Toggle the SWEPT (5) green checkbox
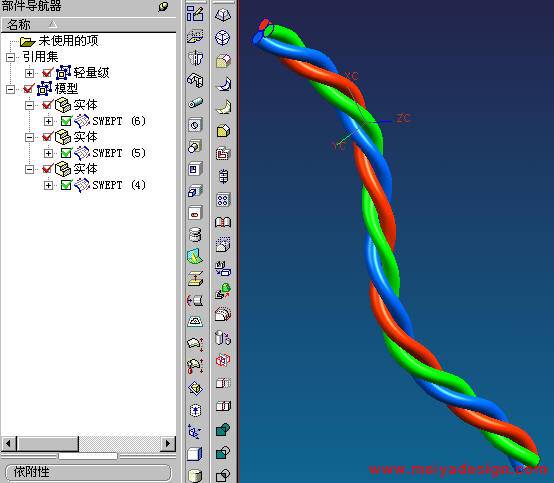The width and height of the screenshot is (554, 483). (66, 153)
